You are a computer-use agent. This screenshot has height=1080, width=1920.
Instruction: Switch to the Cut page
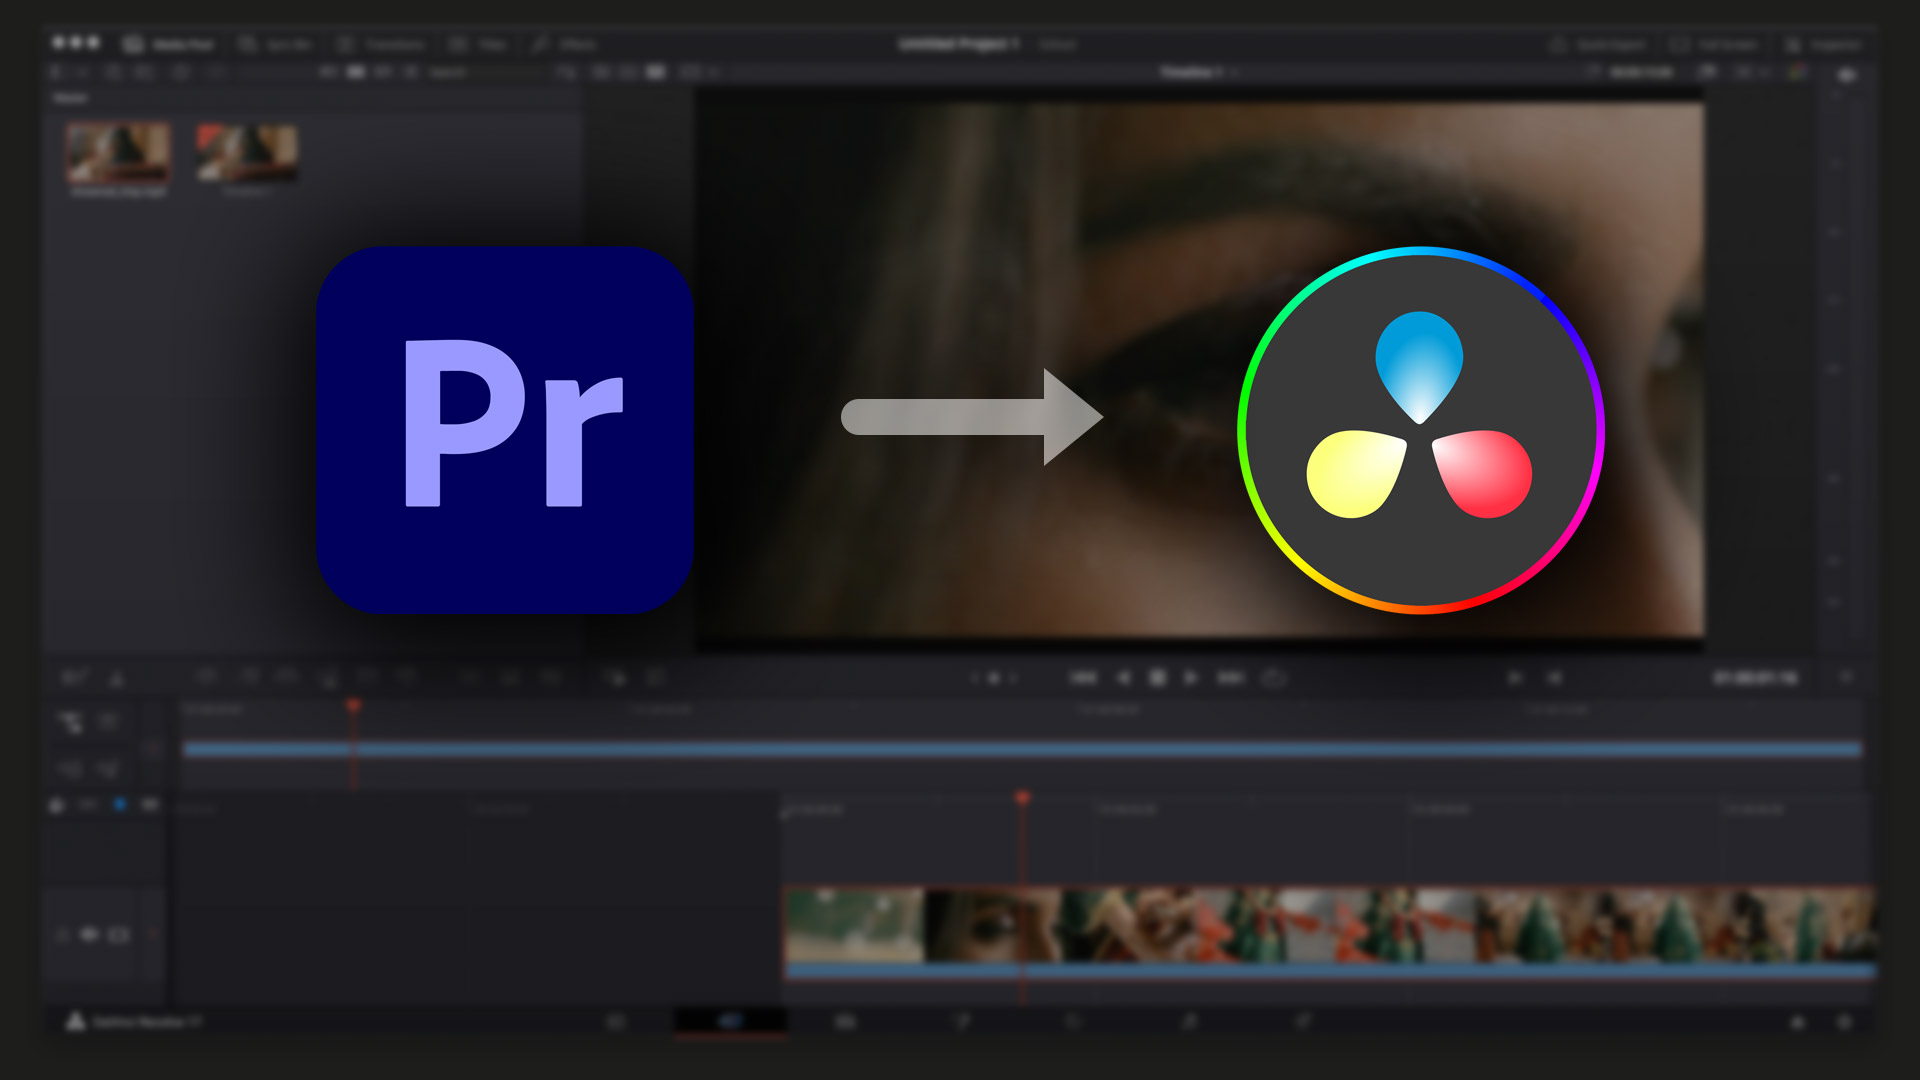(x=731, y=1022)
